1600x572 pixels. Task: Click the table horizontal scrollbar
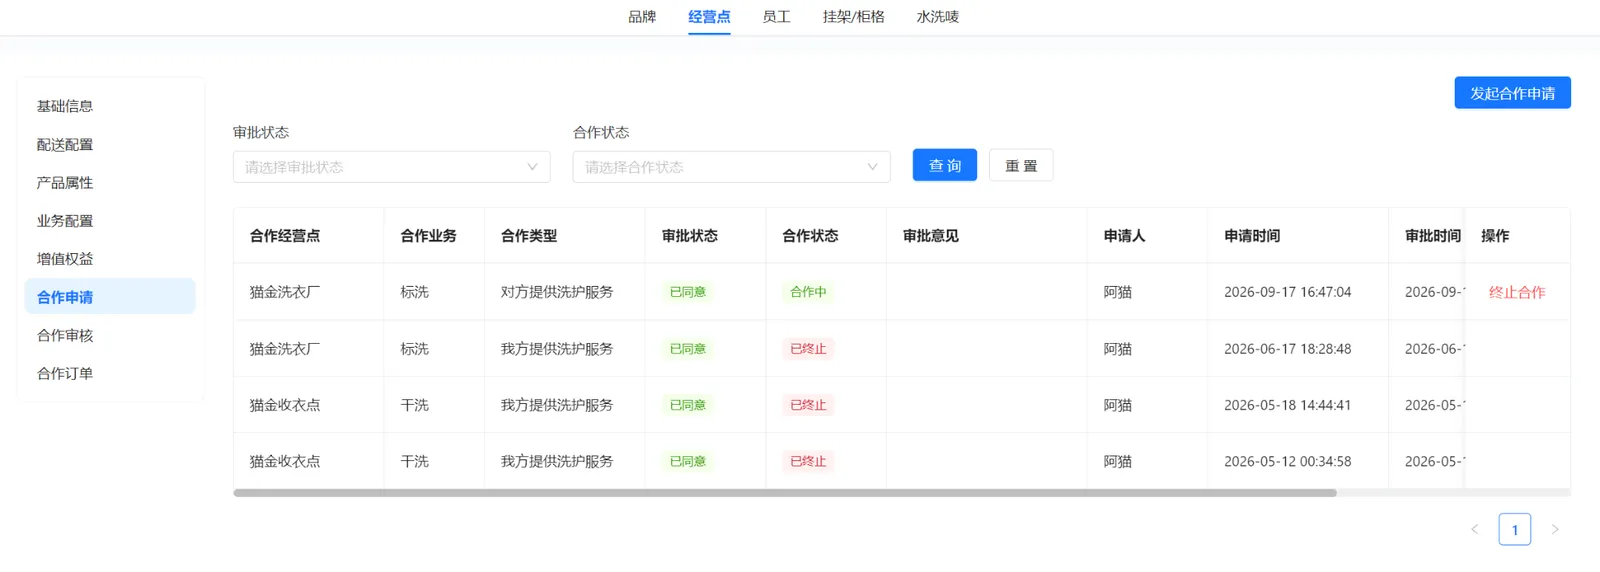785,493
